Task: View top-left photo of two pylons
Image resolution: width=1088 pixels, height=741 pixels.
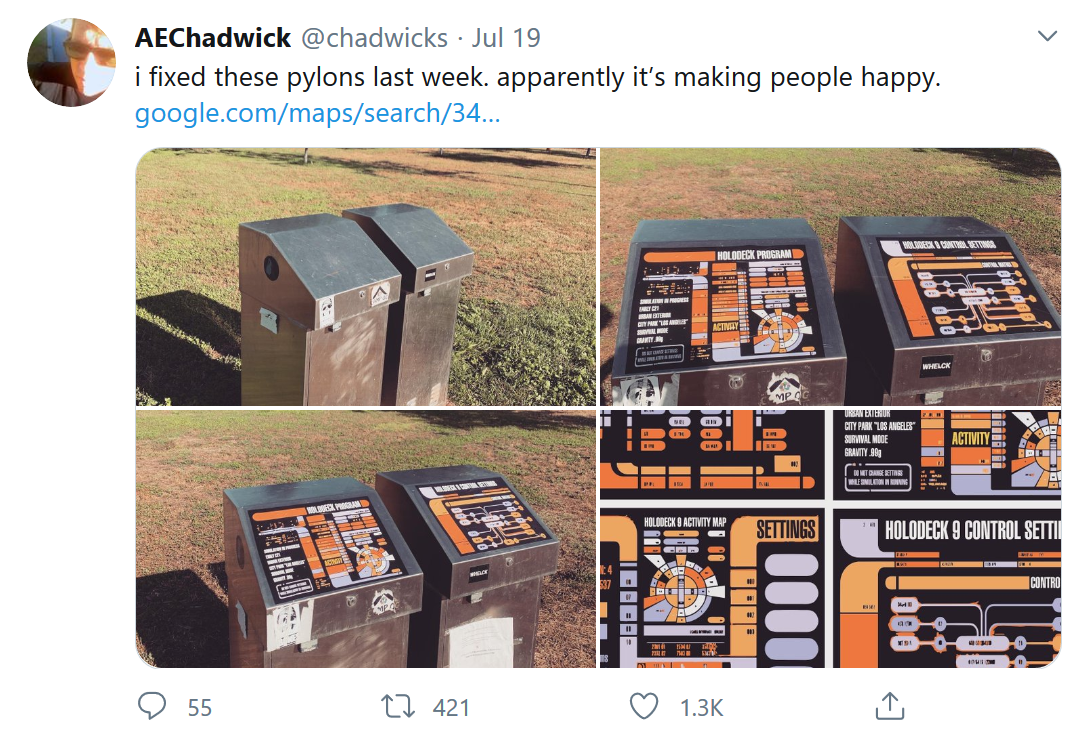Action: (x=366, y=276)
